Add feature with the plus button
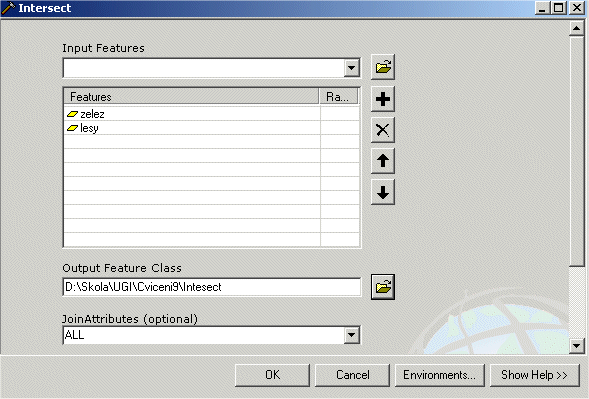 (x=383, y=99)
